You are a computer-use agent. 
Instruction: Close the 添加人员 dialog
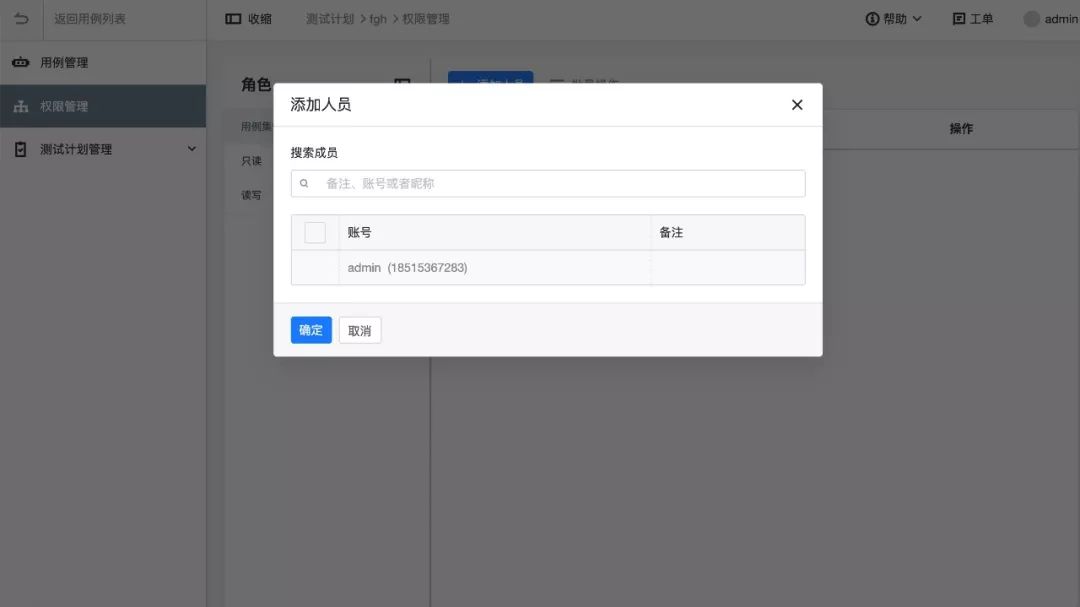pyautogui.click(x=797, y=105)
